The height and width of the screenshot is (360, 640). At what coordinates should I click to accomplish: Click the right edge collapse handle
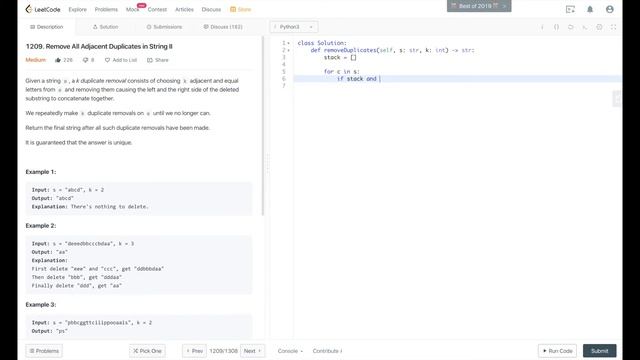click(616, 99)
